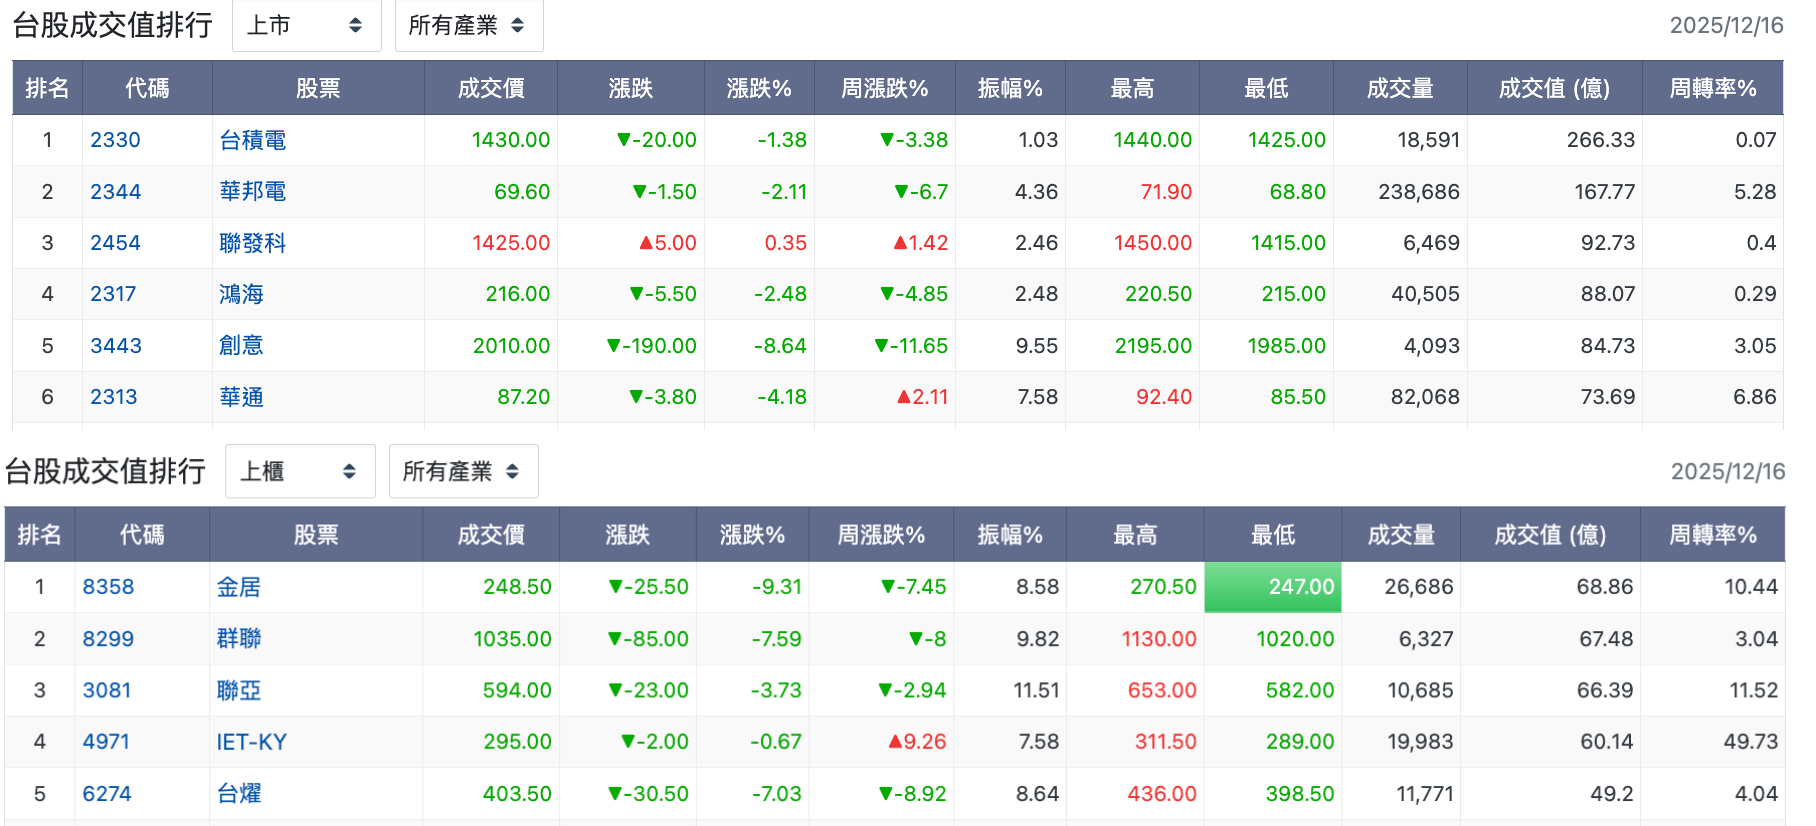Screen dimensions: 1816x826
Task: Sort top table by 周漲跌% header
Action: click(885, 88)
